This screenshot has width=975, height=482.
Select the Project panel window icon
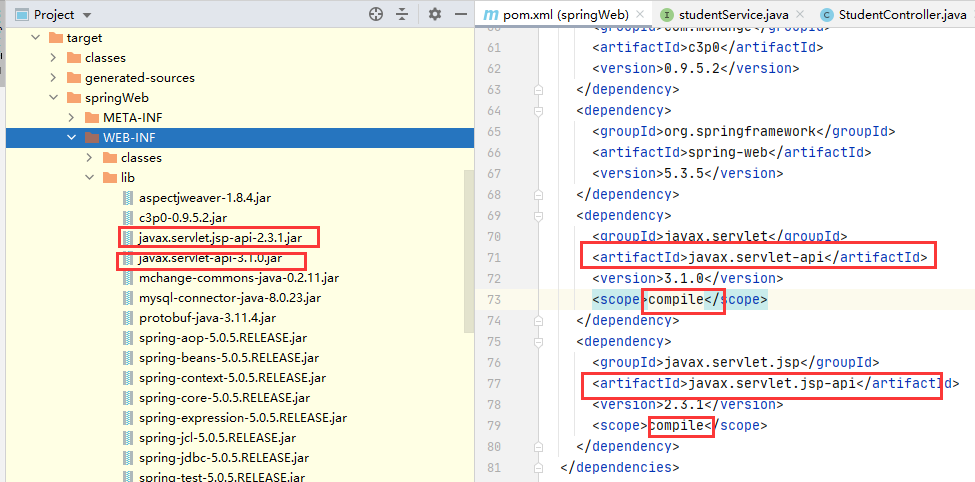click(x=22, y=15)
